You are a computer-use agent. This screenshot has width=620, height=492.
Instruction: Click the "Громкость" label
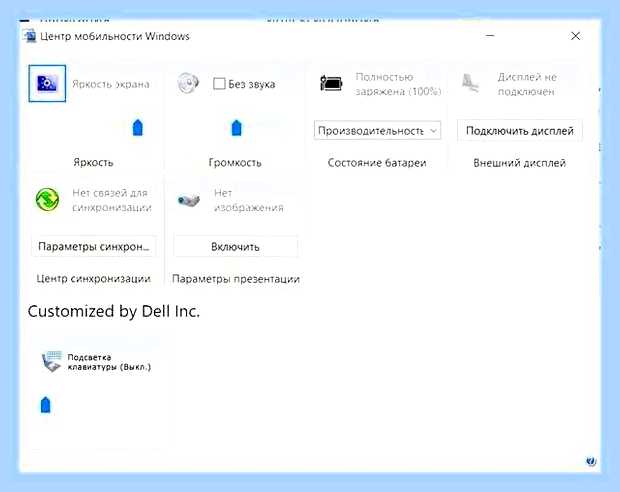click(x=235, y=163)
